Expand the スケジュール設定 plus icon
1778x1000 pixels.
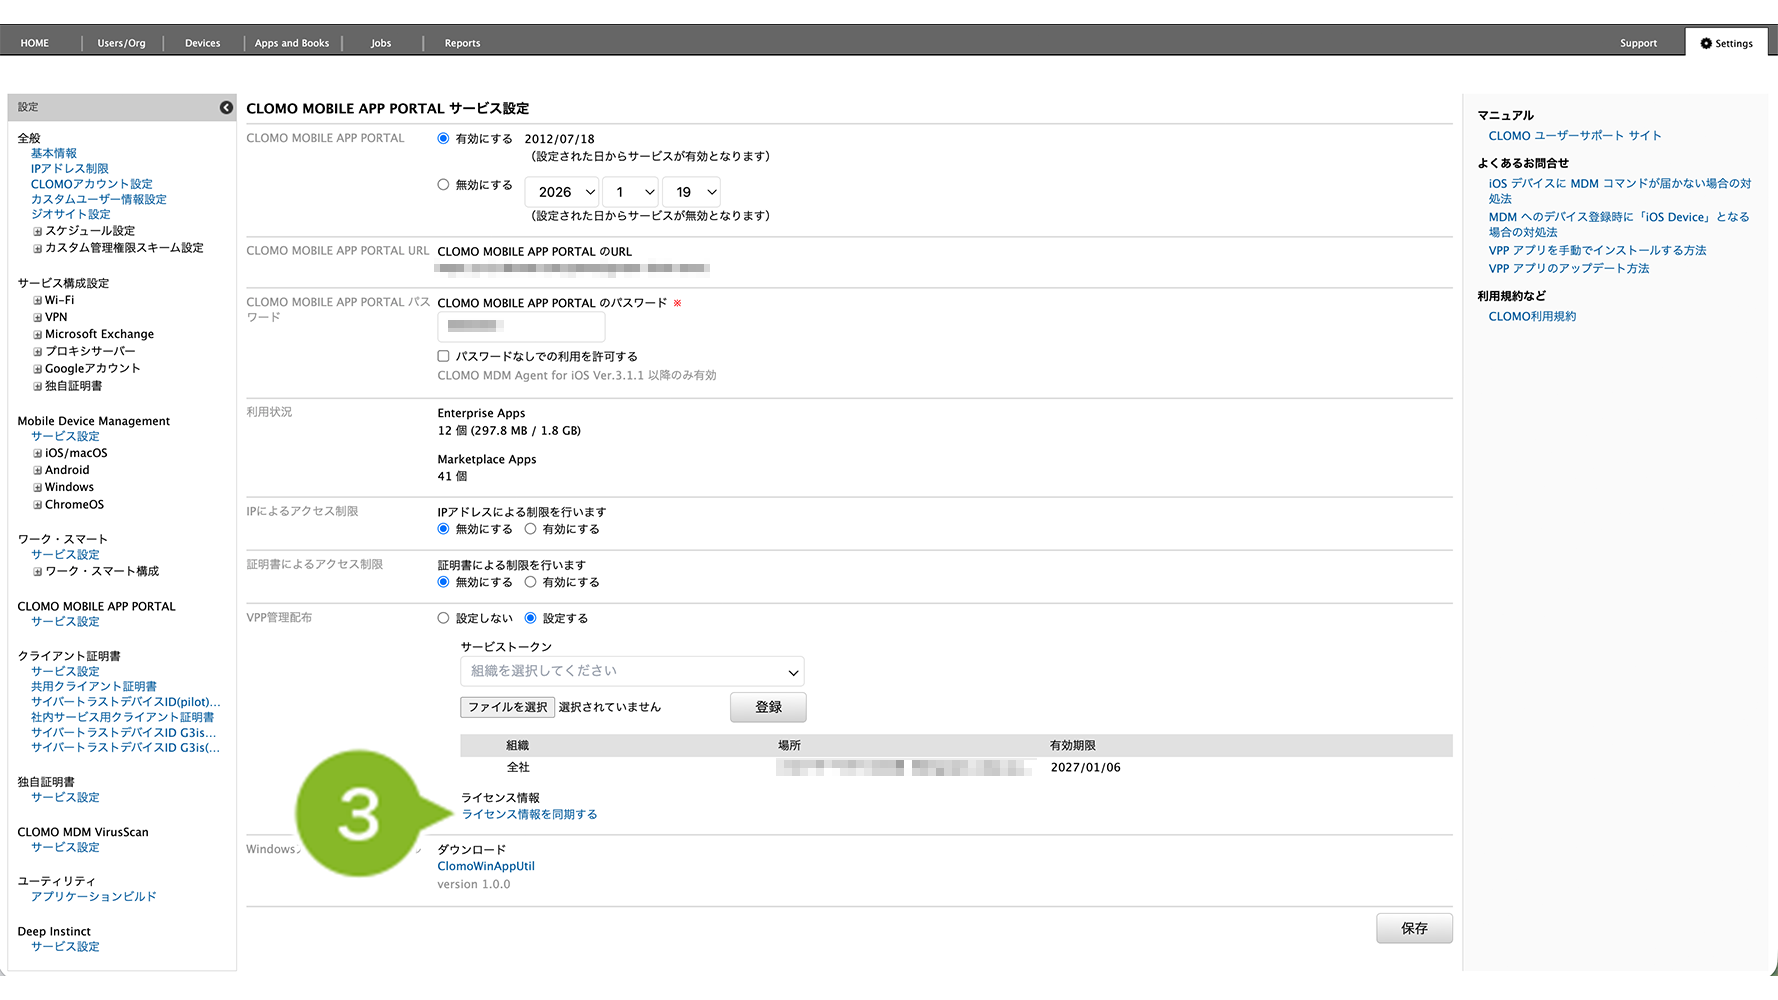tap(38, 232)
